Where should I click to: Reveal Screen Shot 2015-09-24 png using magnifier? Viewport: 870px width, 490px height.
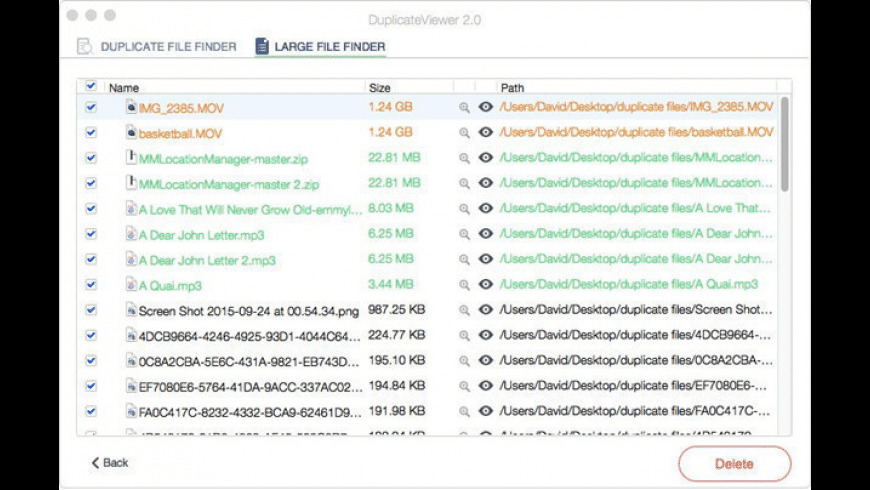[464, 310]
